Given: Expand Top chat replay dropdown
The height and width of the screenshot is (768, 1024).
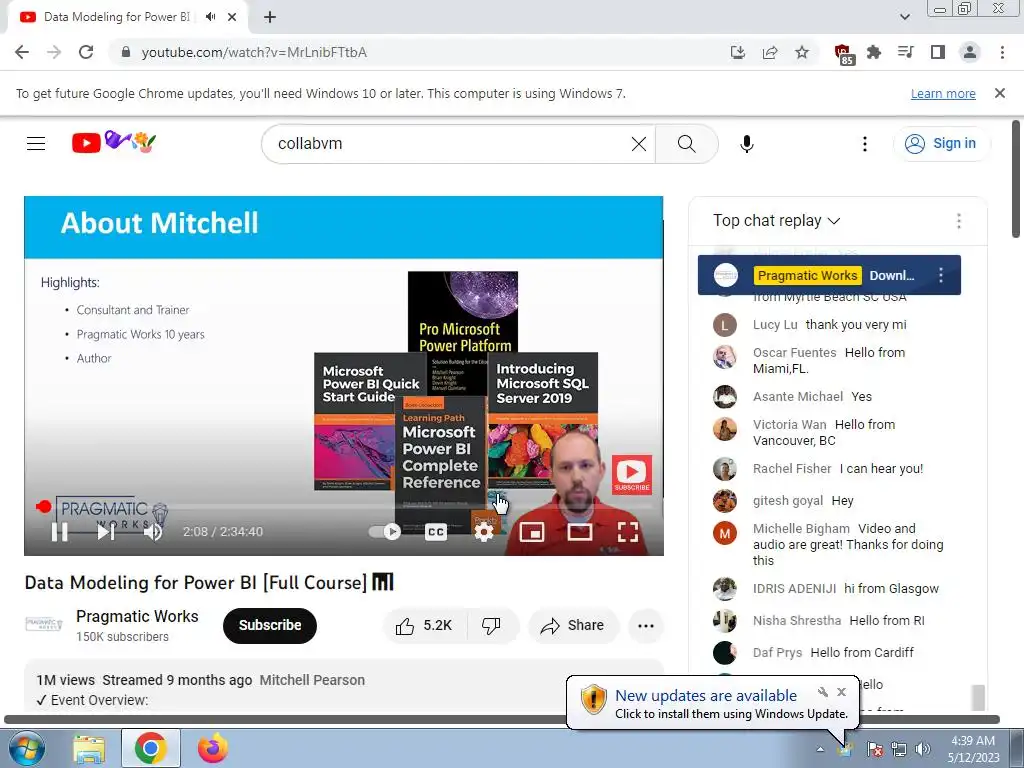Looking at the screenshot, I should (x=776, y=221).
